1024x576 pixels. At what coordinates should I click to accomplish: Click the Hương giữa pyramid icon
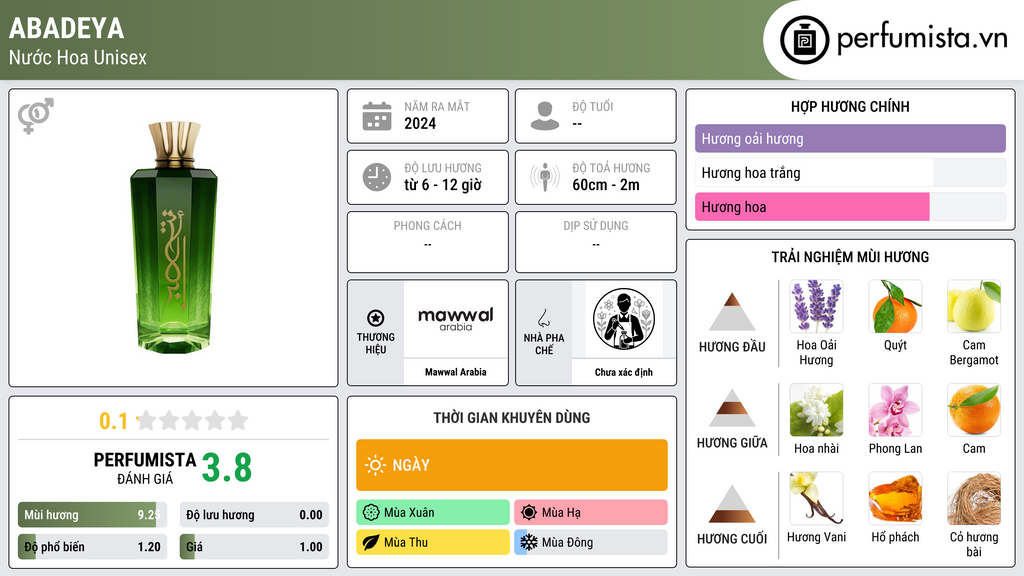(x=732, y=408)
